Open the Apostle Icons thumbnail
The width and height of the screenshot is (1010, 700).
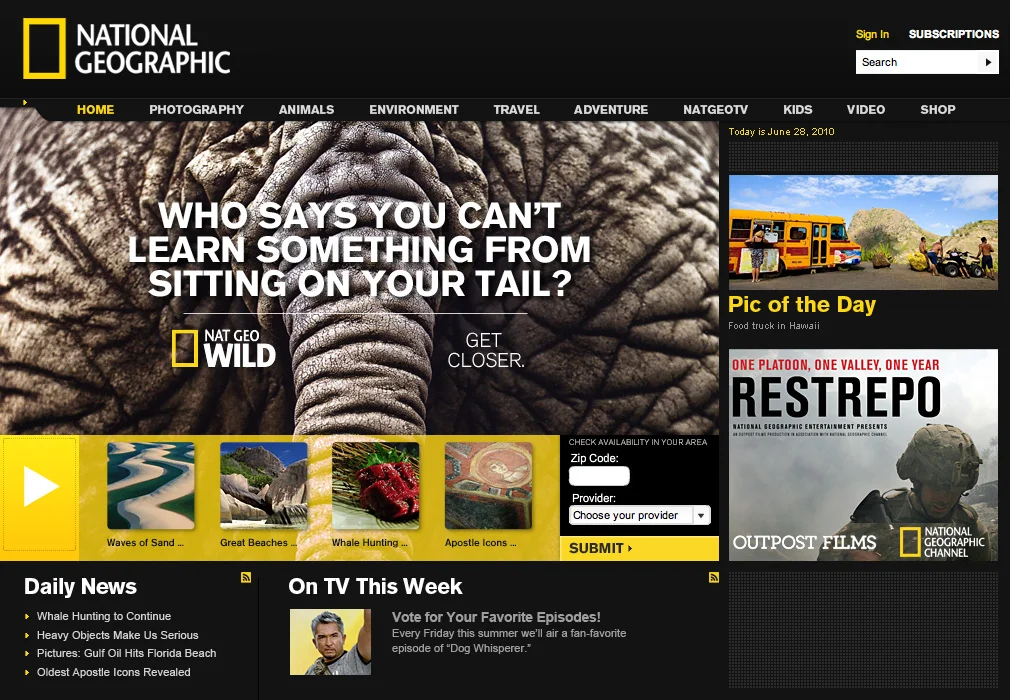coord(488,486)
